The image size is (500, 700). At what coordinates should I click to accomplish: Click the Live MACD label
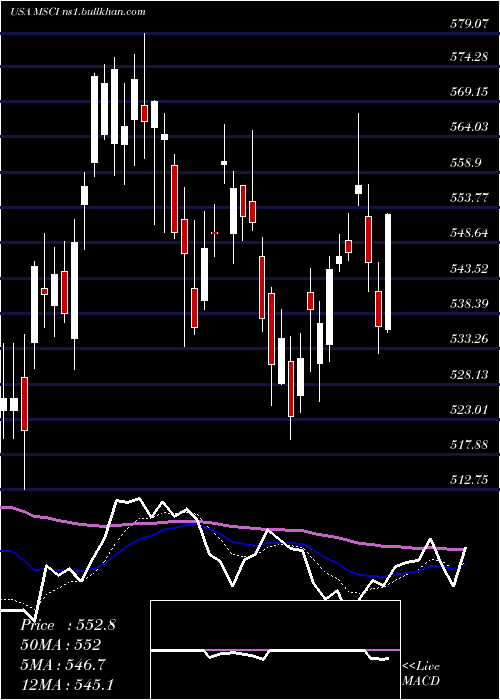point(421,673)
